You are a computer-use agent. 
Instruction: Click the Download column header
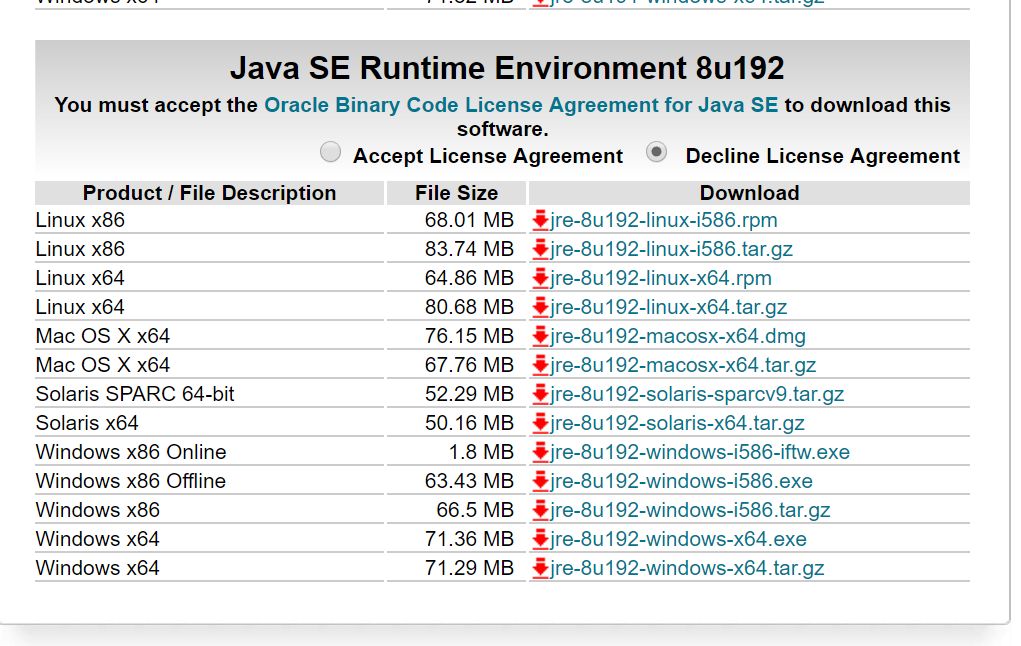pyautogui.click(x=749, y=193)
